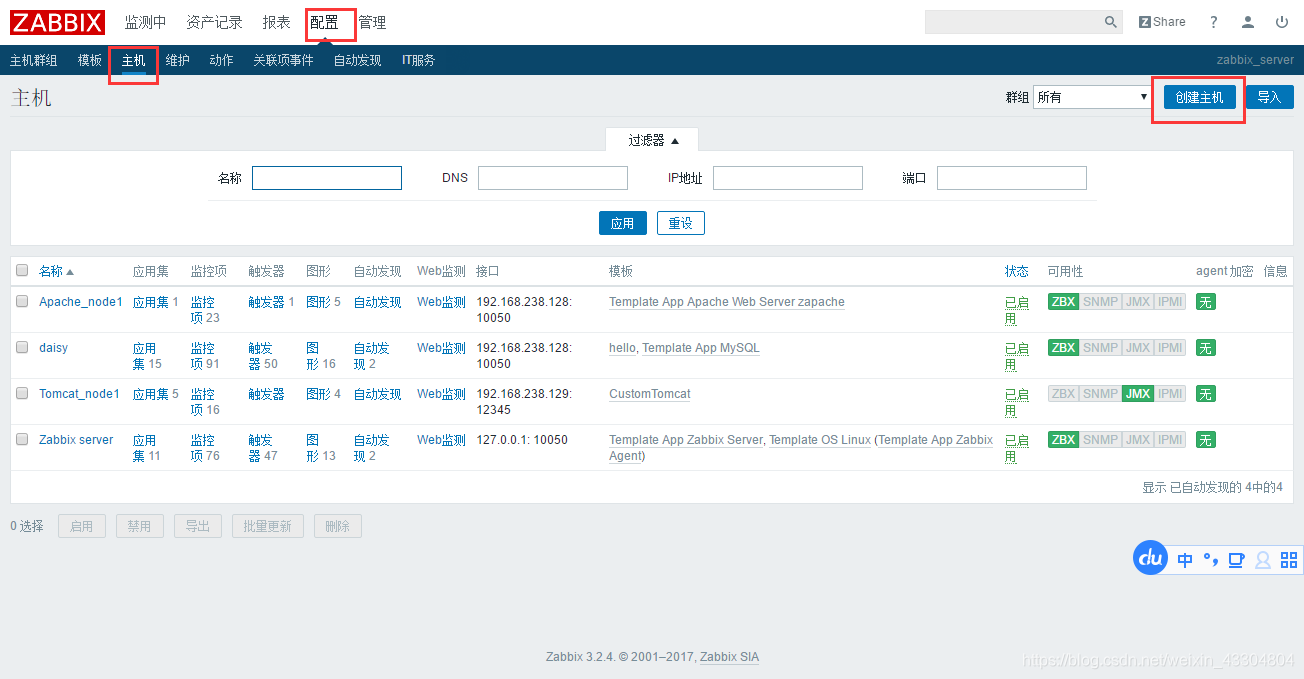Click encryption 无 badge for Apache_node1
The image size is (1304, 679).
coord(1206,302)
